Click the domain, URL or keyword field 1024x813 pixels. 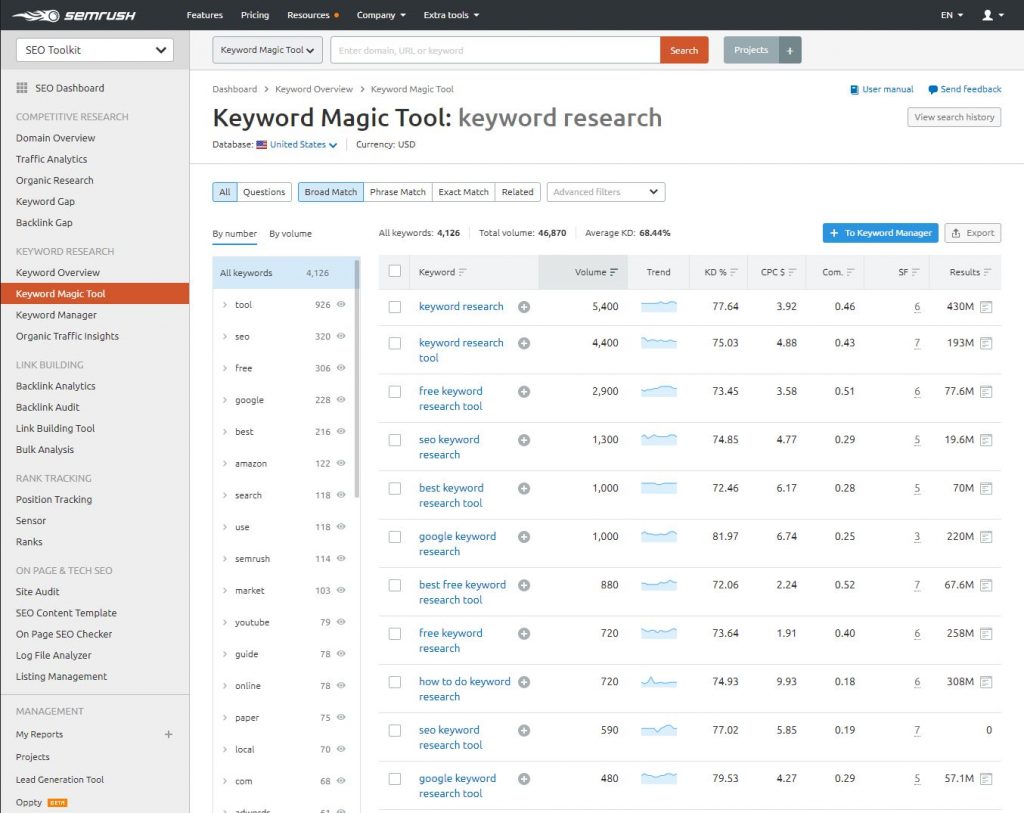495,50
